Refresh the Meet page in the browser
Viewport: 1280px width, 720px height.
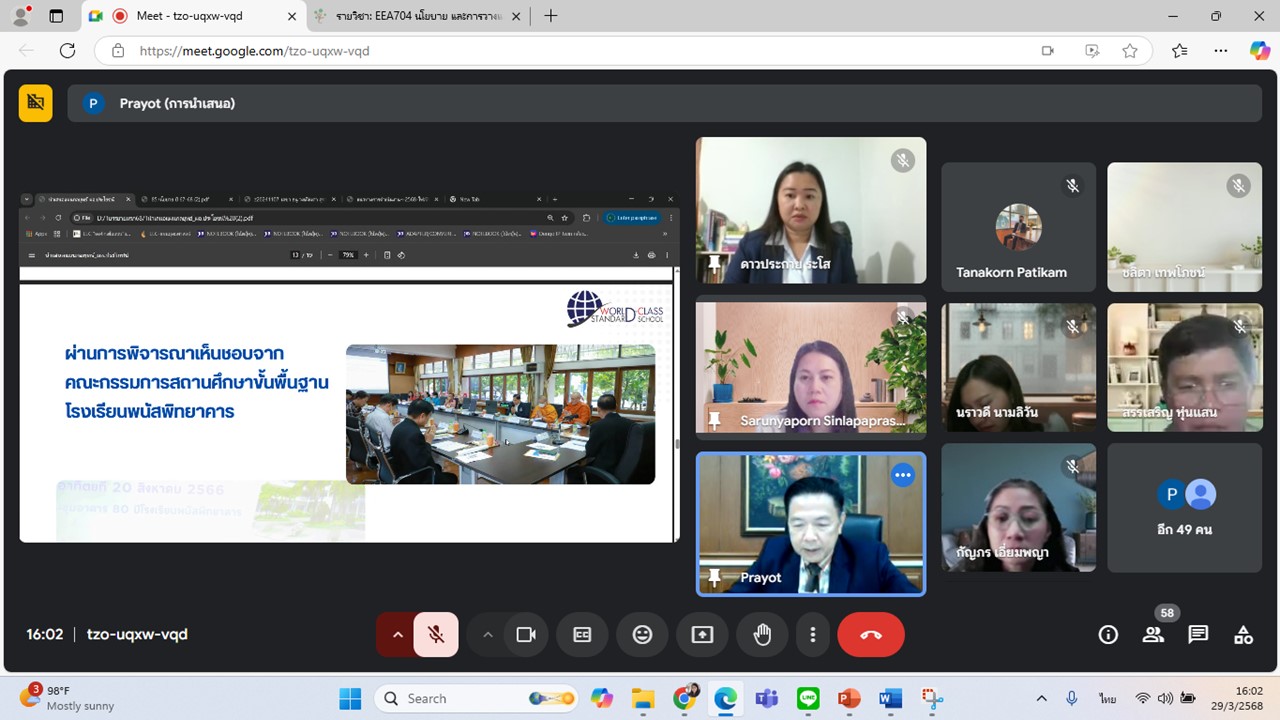[68, 51]
